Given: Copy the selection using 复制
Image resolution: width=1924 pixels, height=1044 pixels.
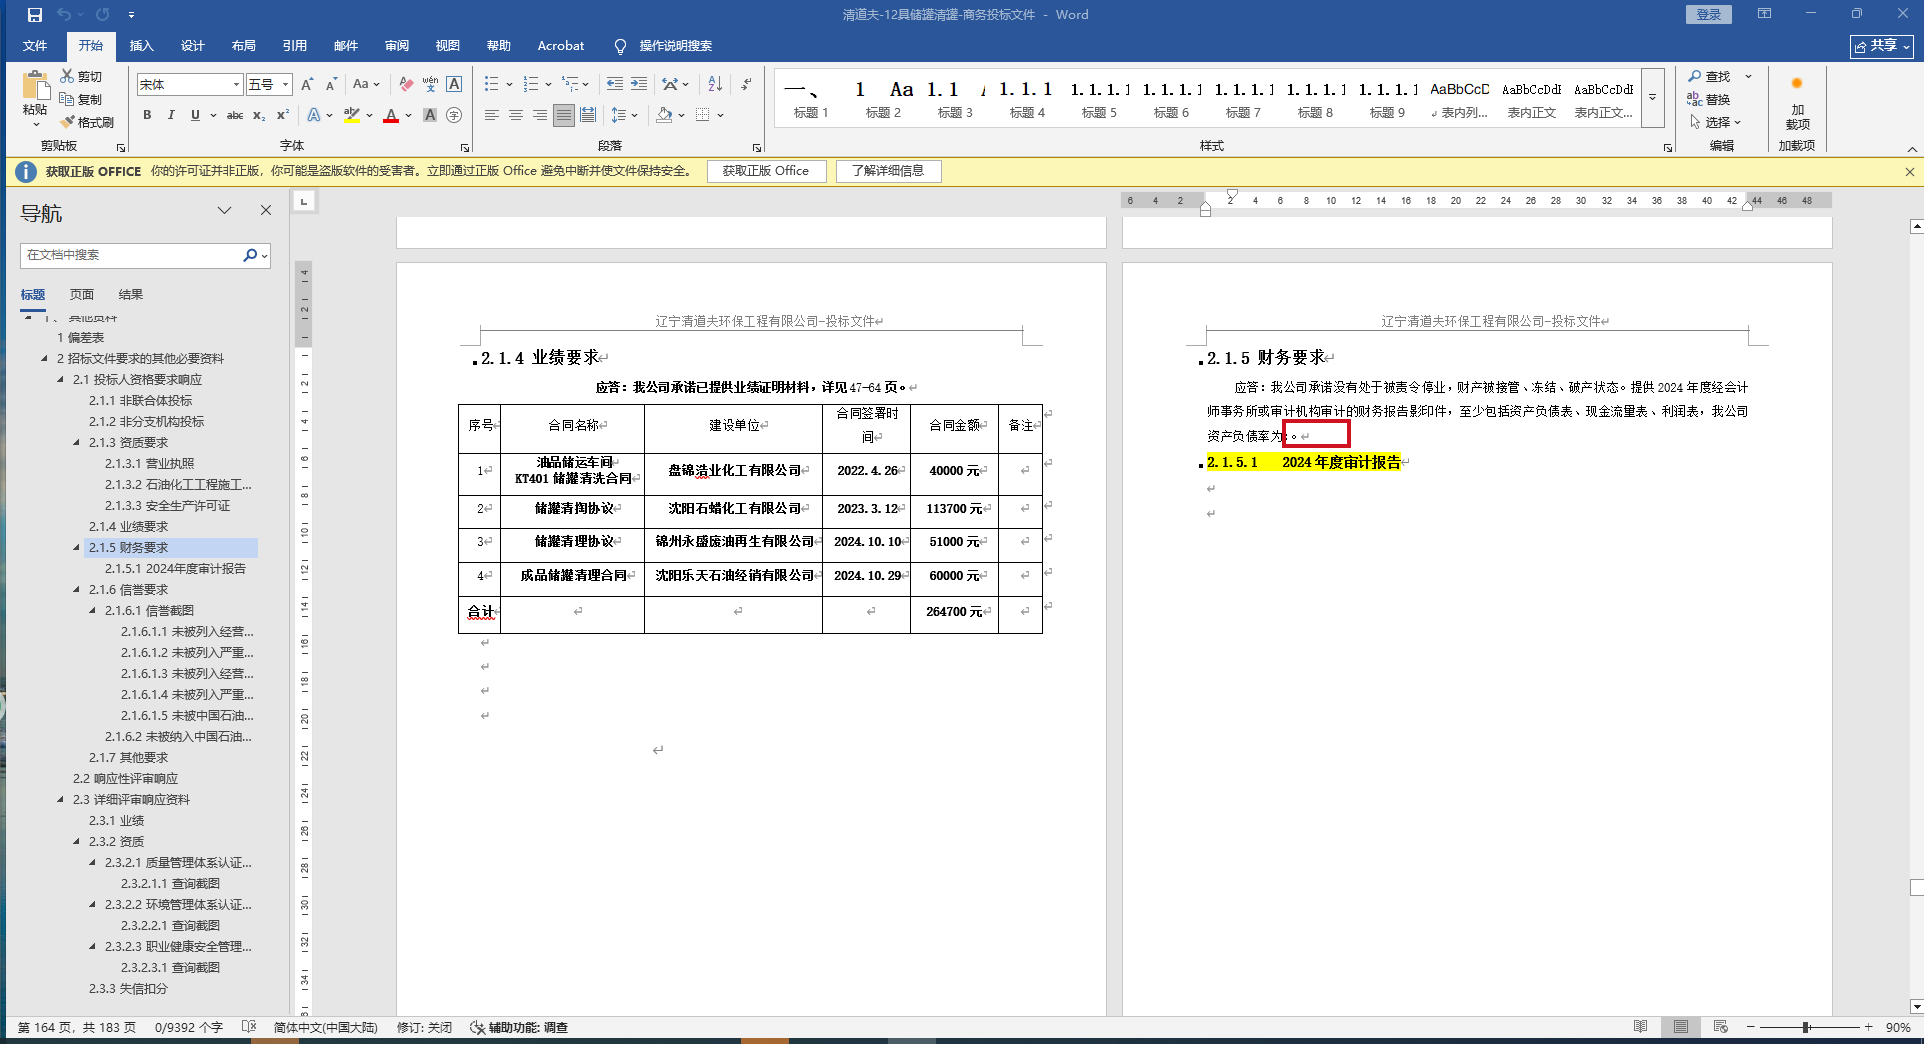Looking at the screenshot, I should click(x=81, y=99).
